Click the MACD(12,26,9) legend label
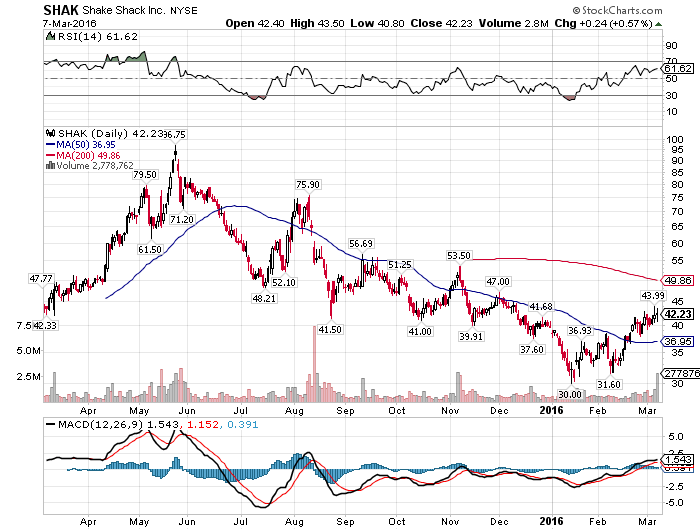 pyautogui.click(x=100, y=424)
